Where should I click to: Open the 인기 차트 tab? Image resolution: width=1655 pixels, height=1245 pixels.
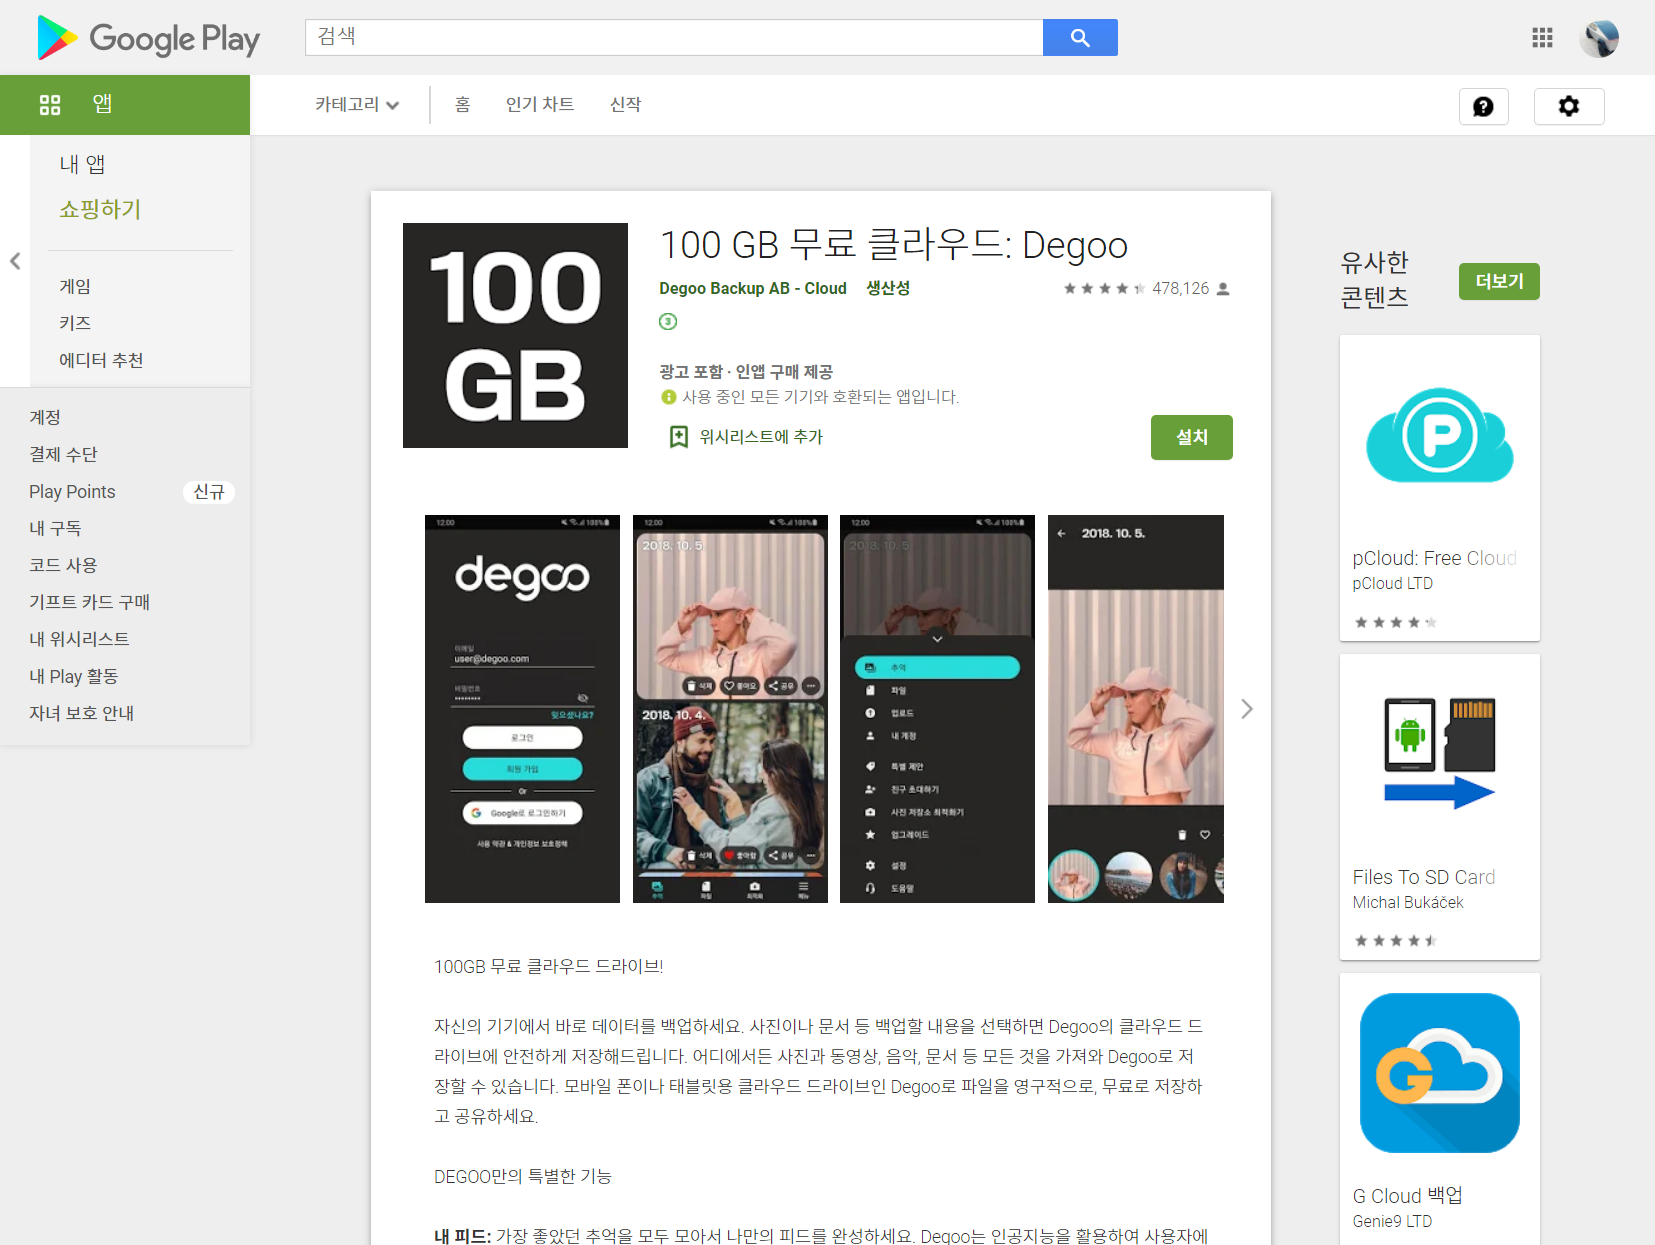540,104
